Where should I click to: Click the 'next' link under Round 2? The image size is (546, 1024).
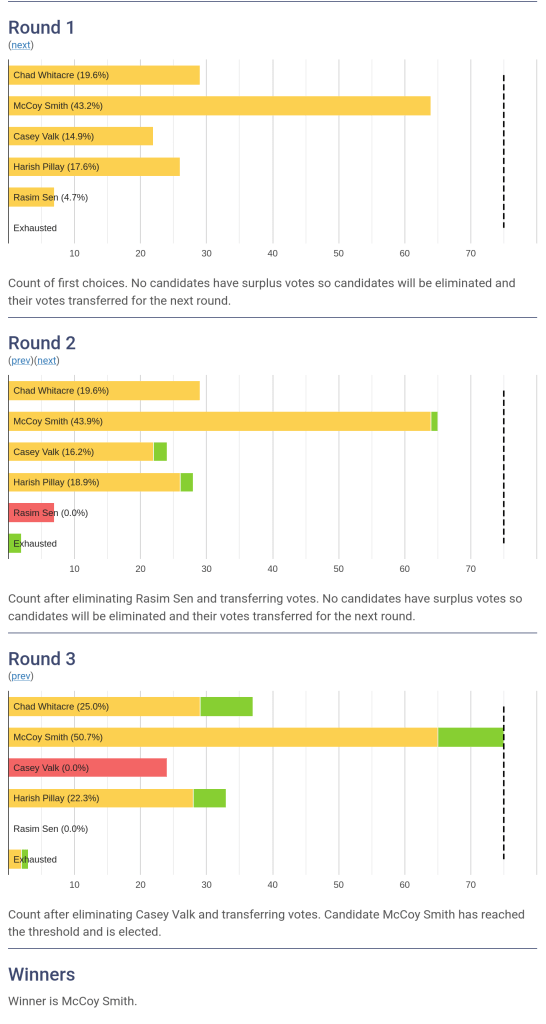pyautogui.click(x=46, y=360)
